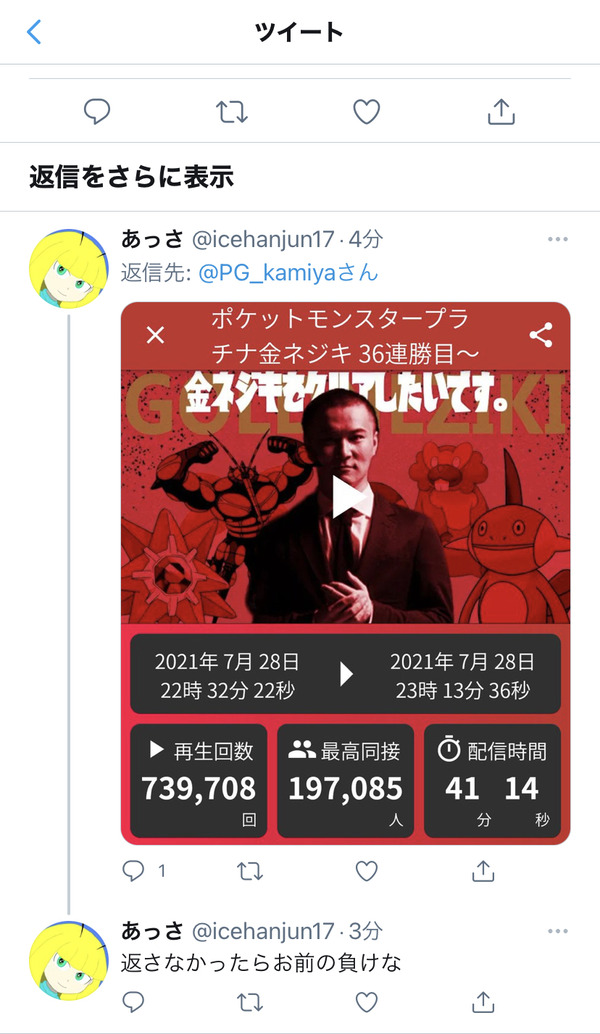Open the reply thread with 1 comment
Screen dimensions: 600x1034
[x=144, y=871]
